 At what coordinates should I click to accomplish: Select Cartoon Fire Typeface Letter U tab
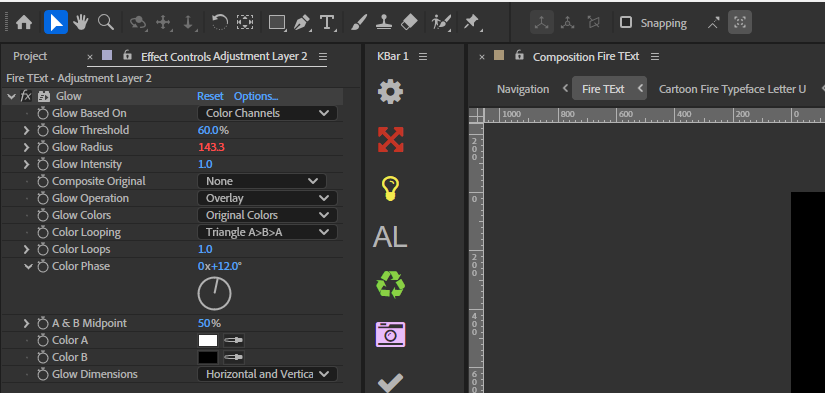732,89
